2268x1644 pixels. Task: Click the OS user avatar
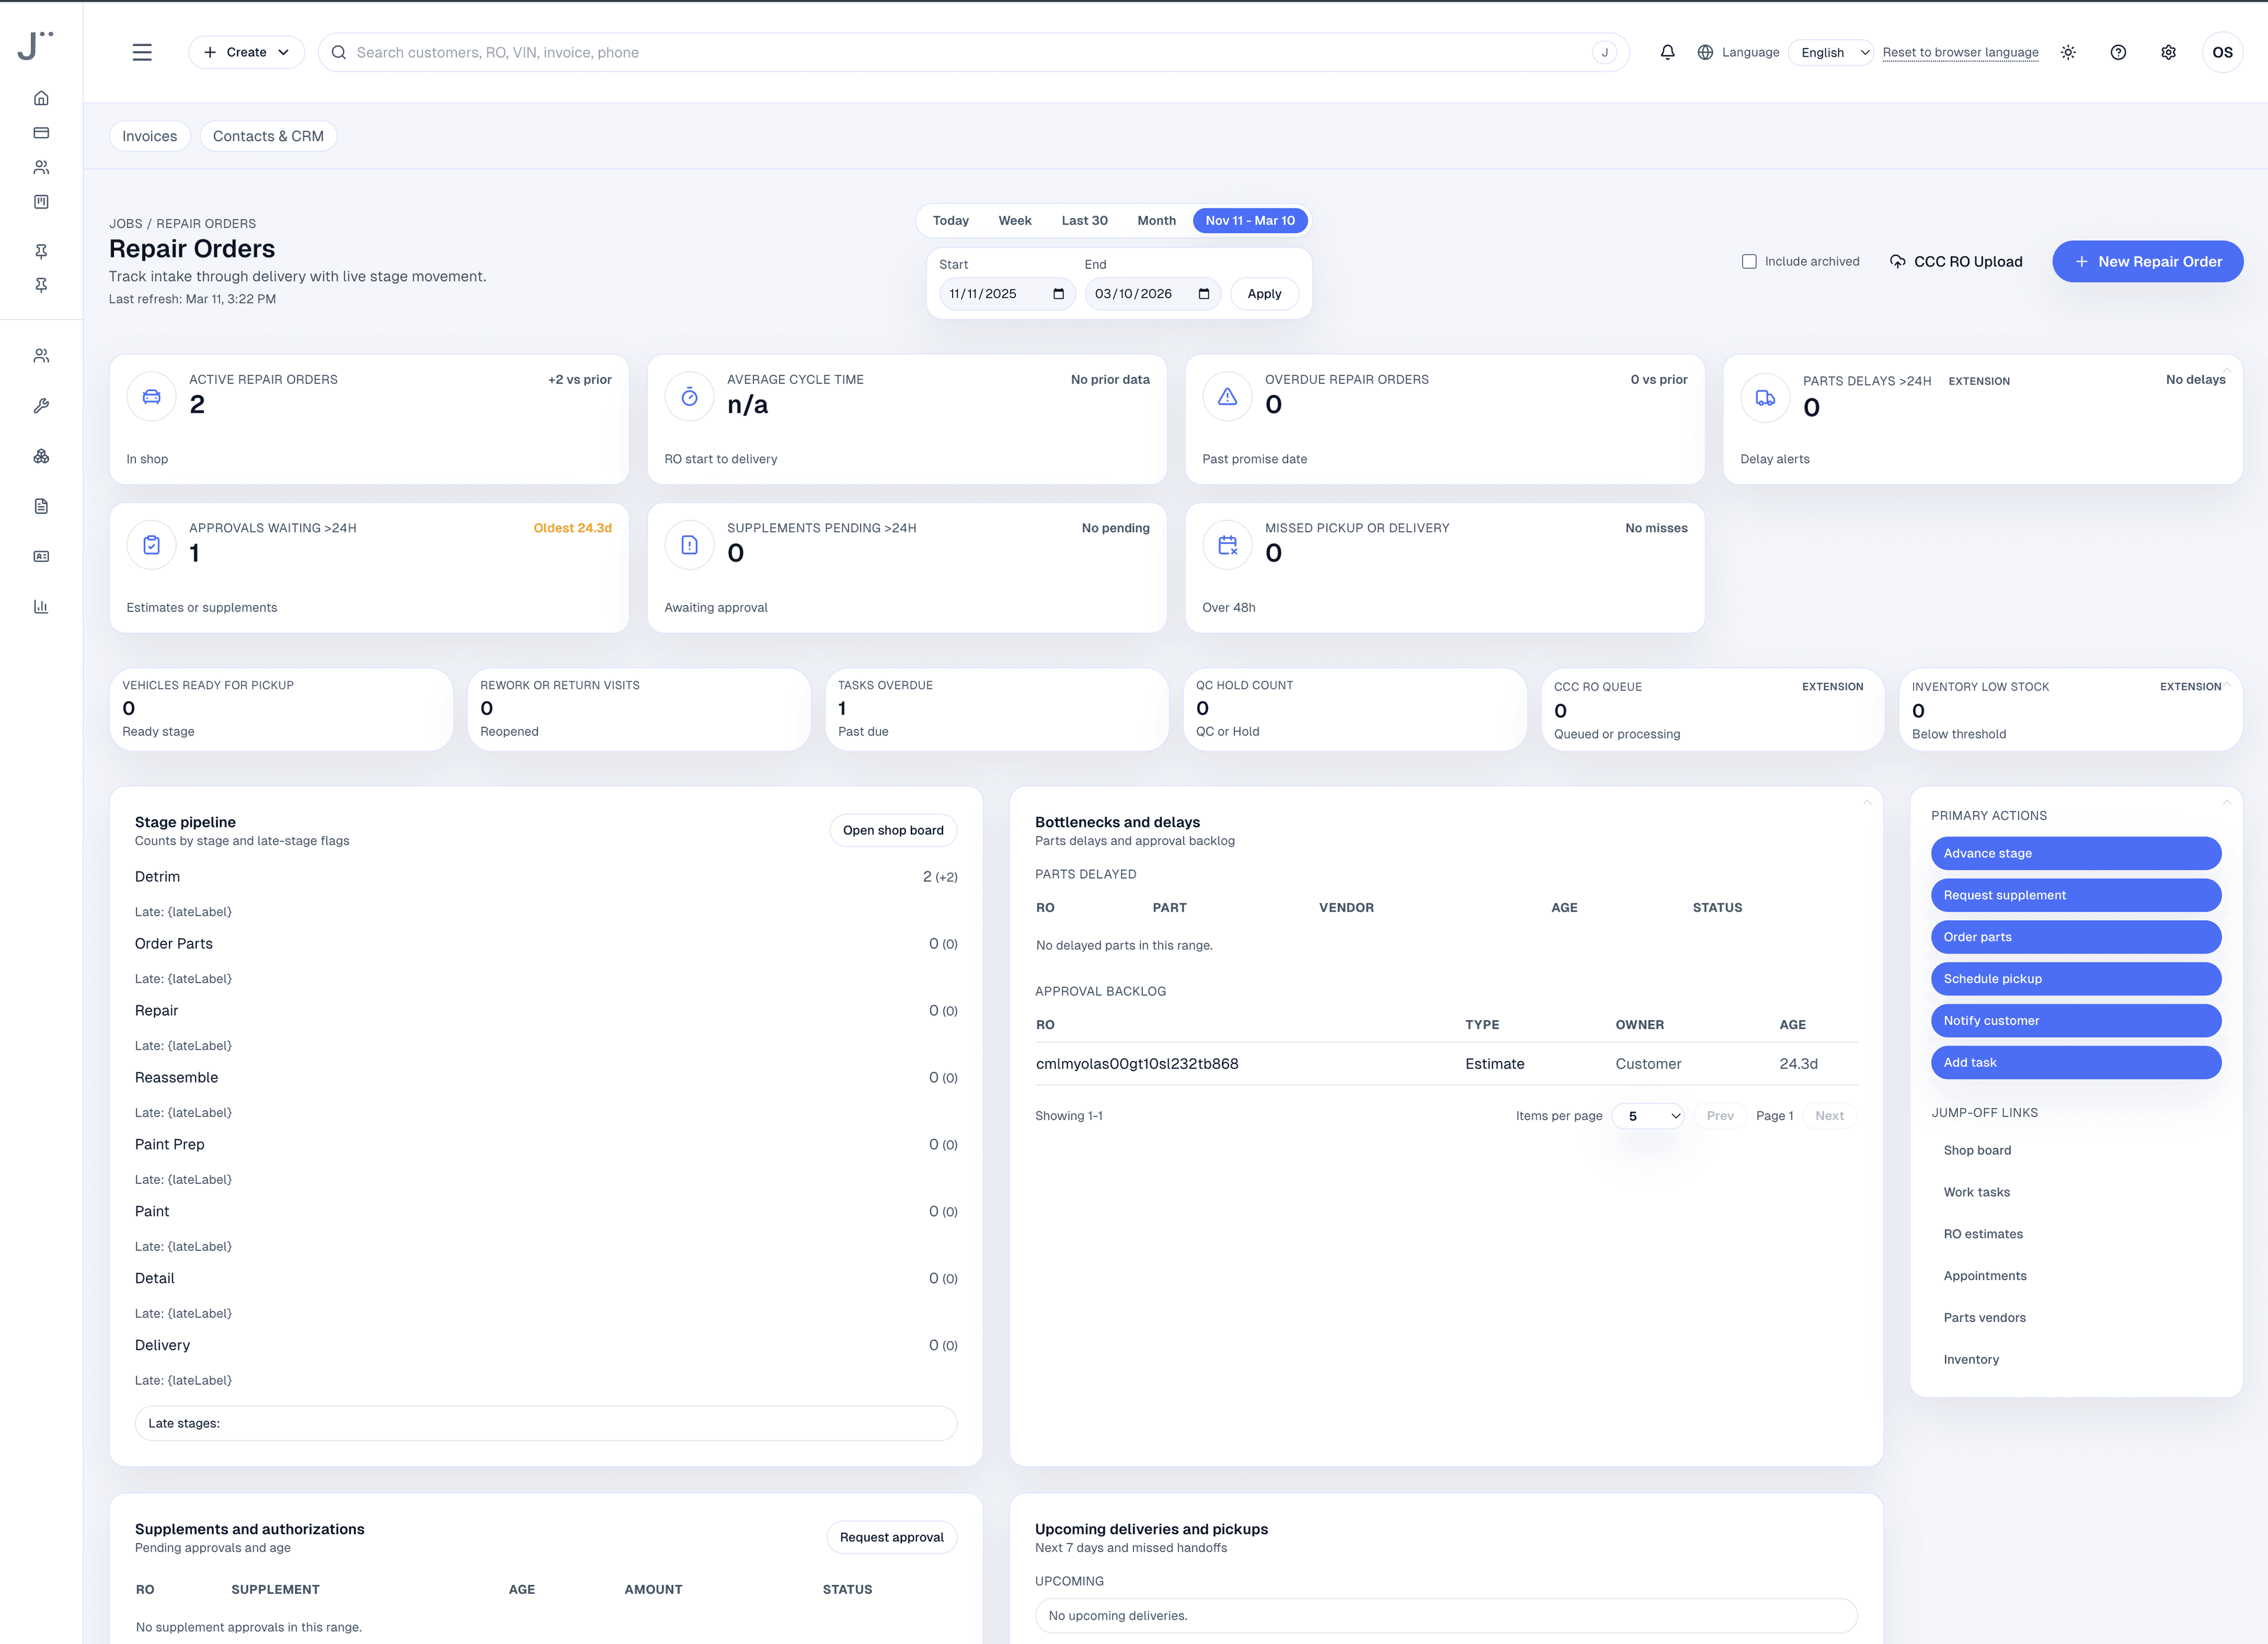[x=2222, y=52]
